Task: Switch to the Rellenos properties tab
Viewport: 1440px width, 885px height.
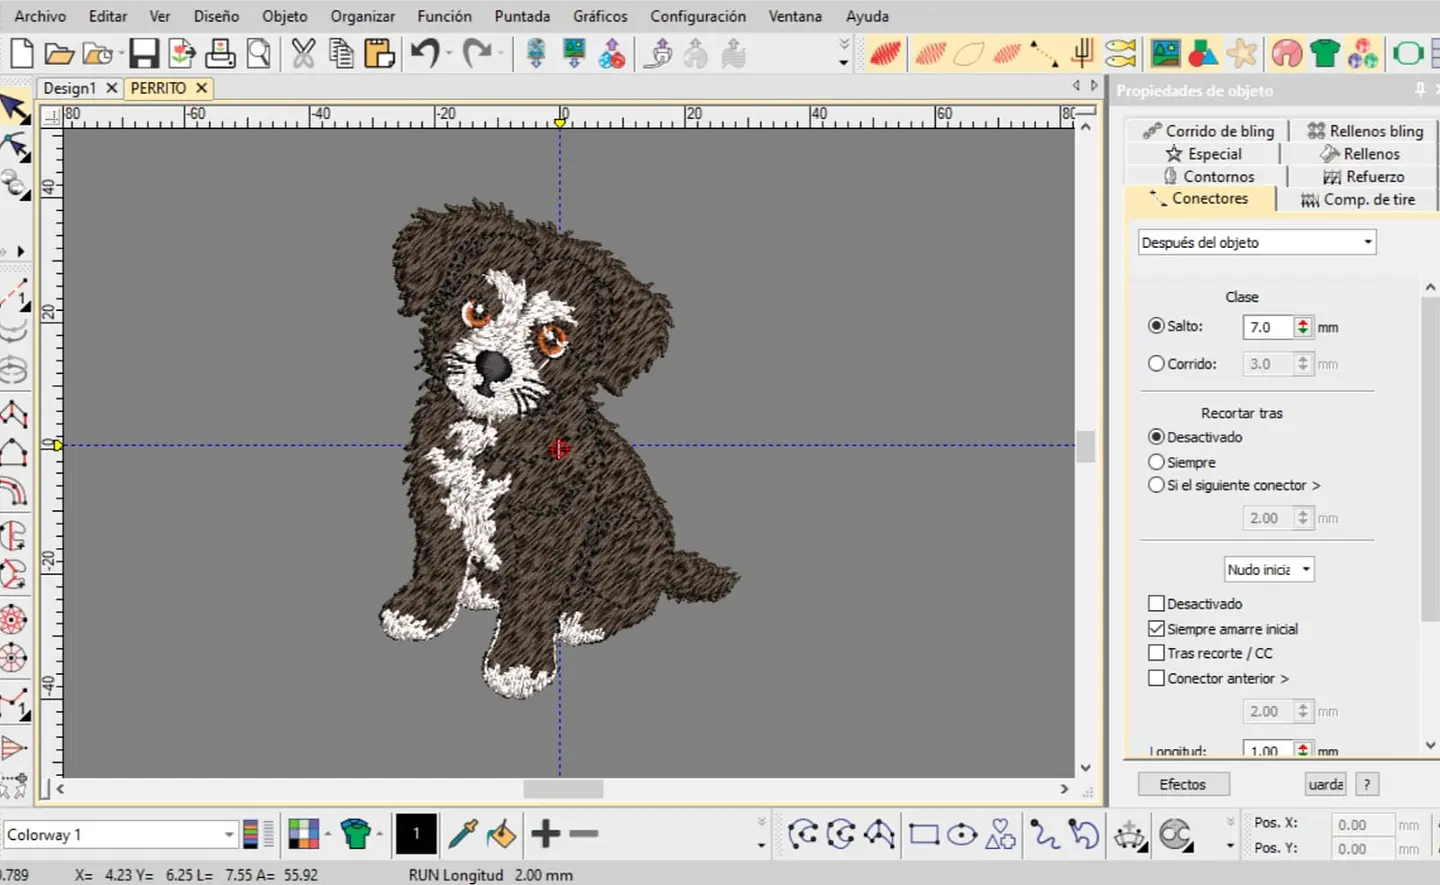Action: point(1361,154)
